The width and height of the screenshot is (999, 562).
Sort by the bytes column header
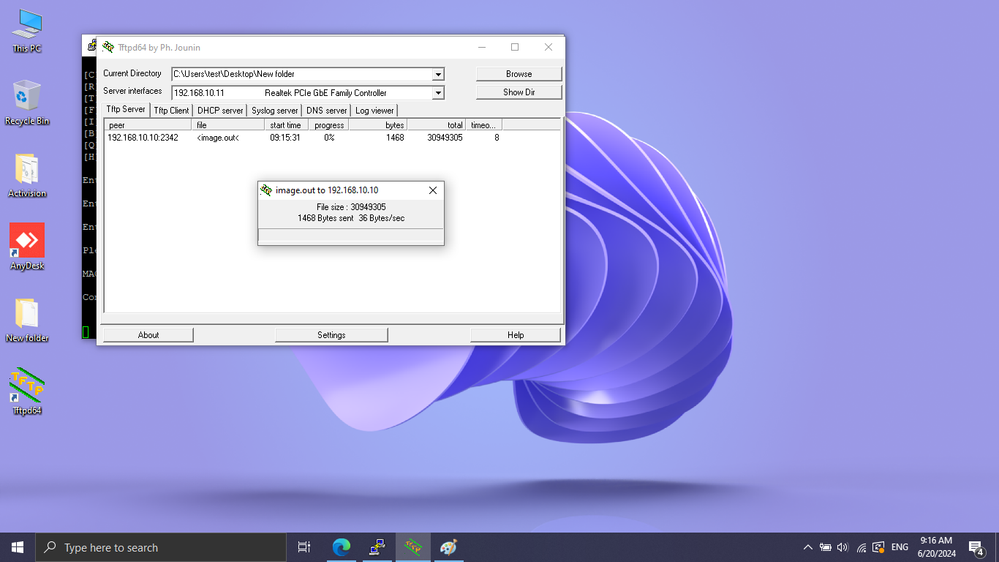(x=378, y=126)
